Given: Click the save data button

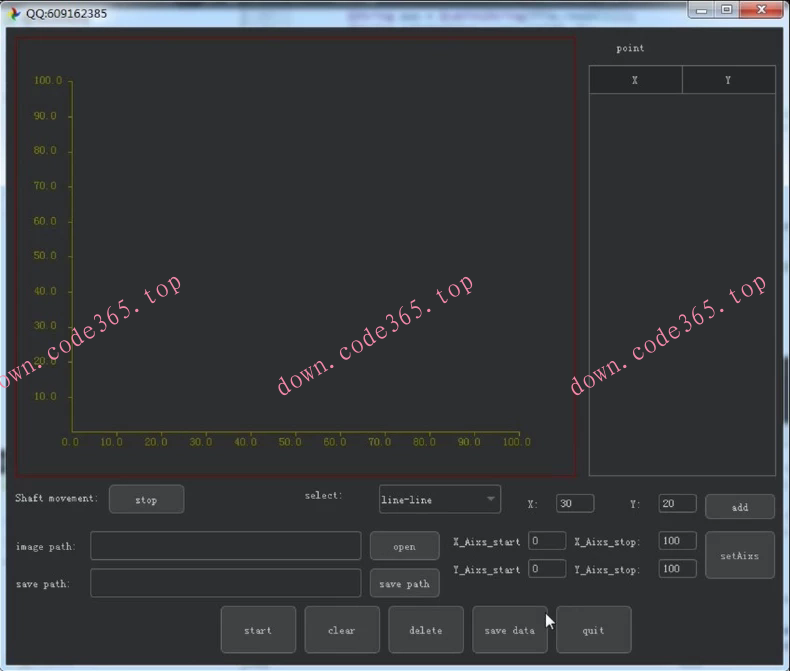Looking at the screenshot, I should tap(509, 630).
